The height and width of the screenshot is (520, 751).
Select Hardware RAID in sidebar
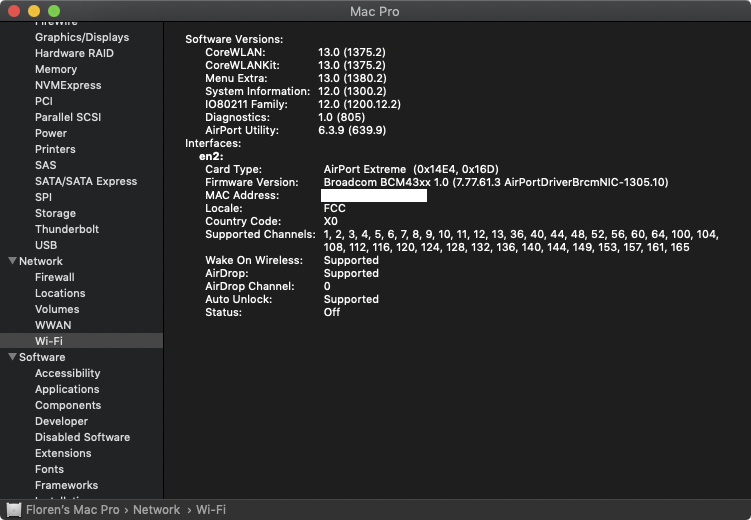74,53
